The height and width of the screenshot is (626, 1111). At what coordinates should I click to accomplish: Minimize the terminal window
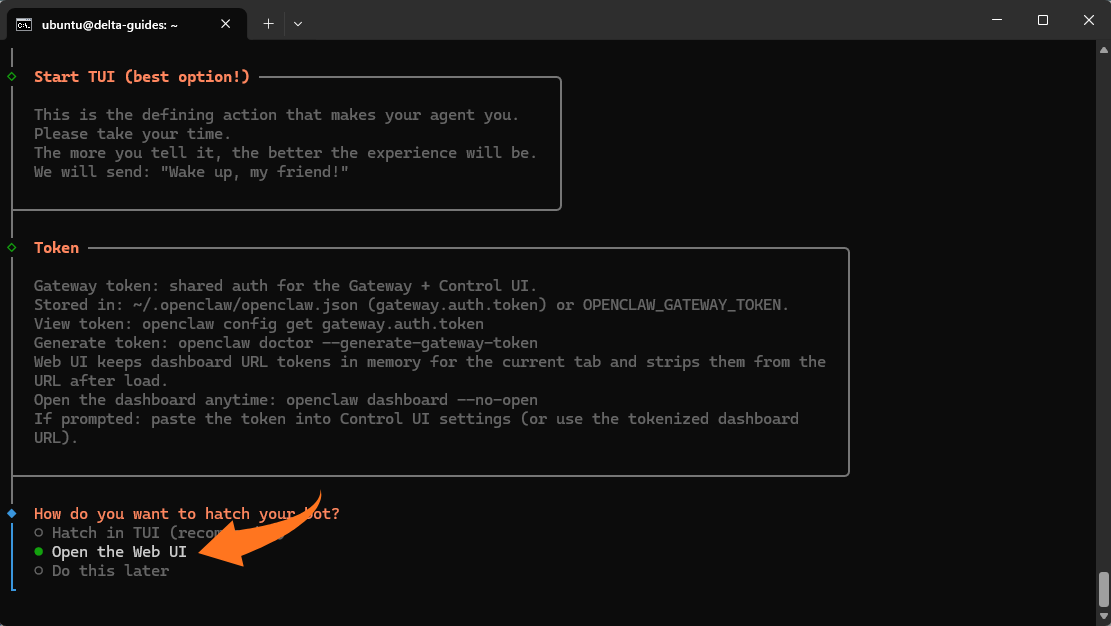(997, 20)
